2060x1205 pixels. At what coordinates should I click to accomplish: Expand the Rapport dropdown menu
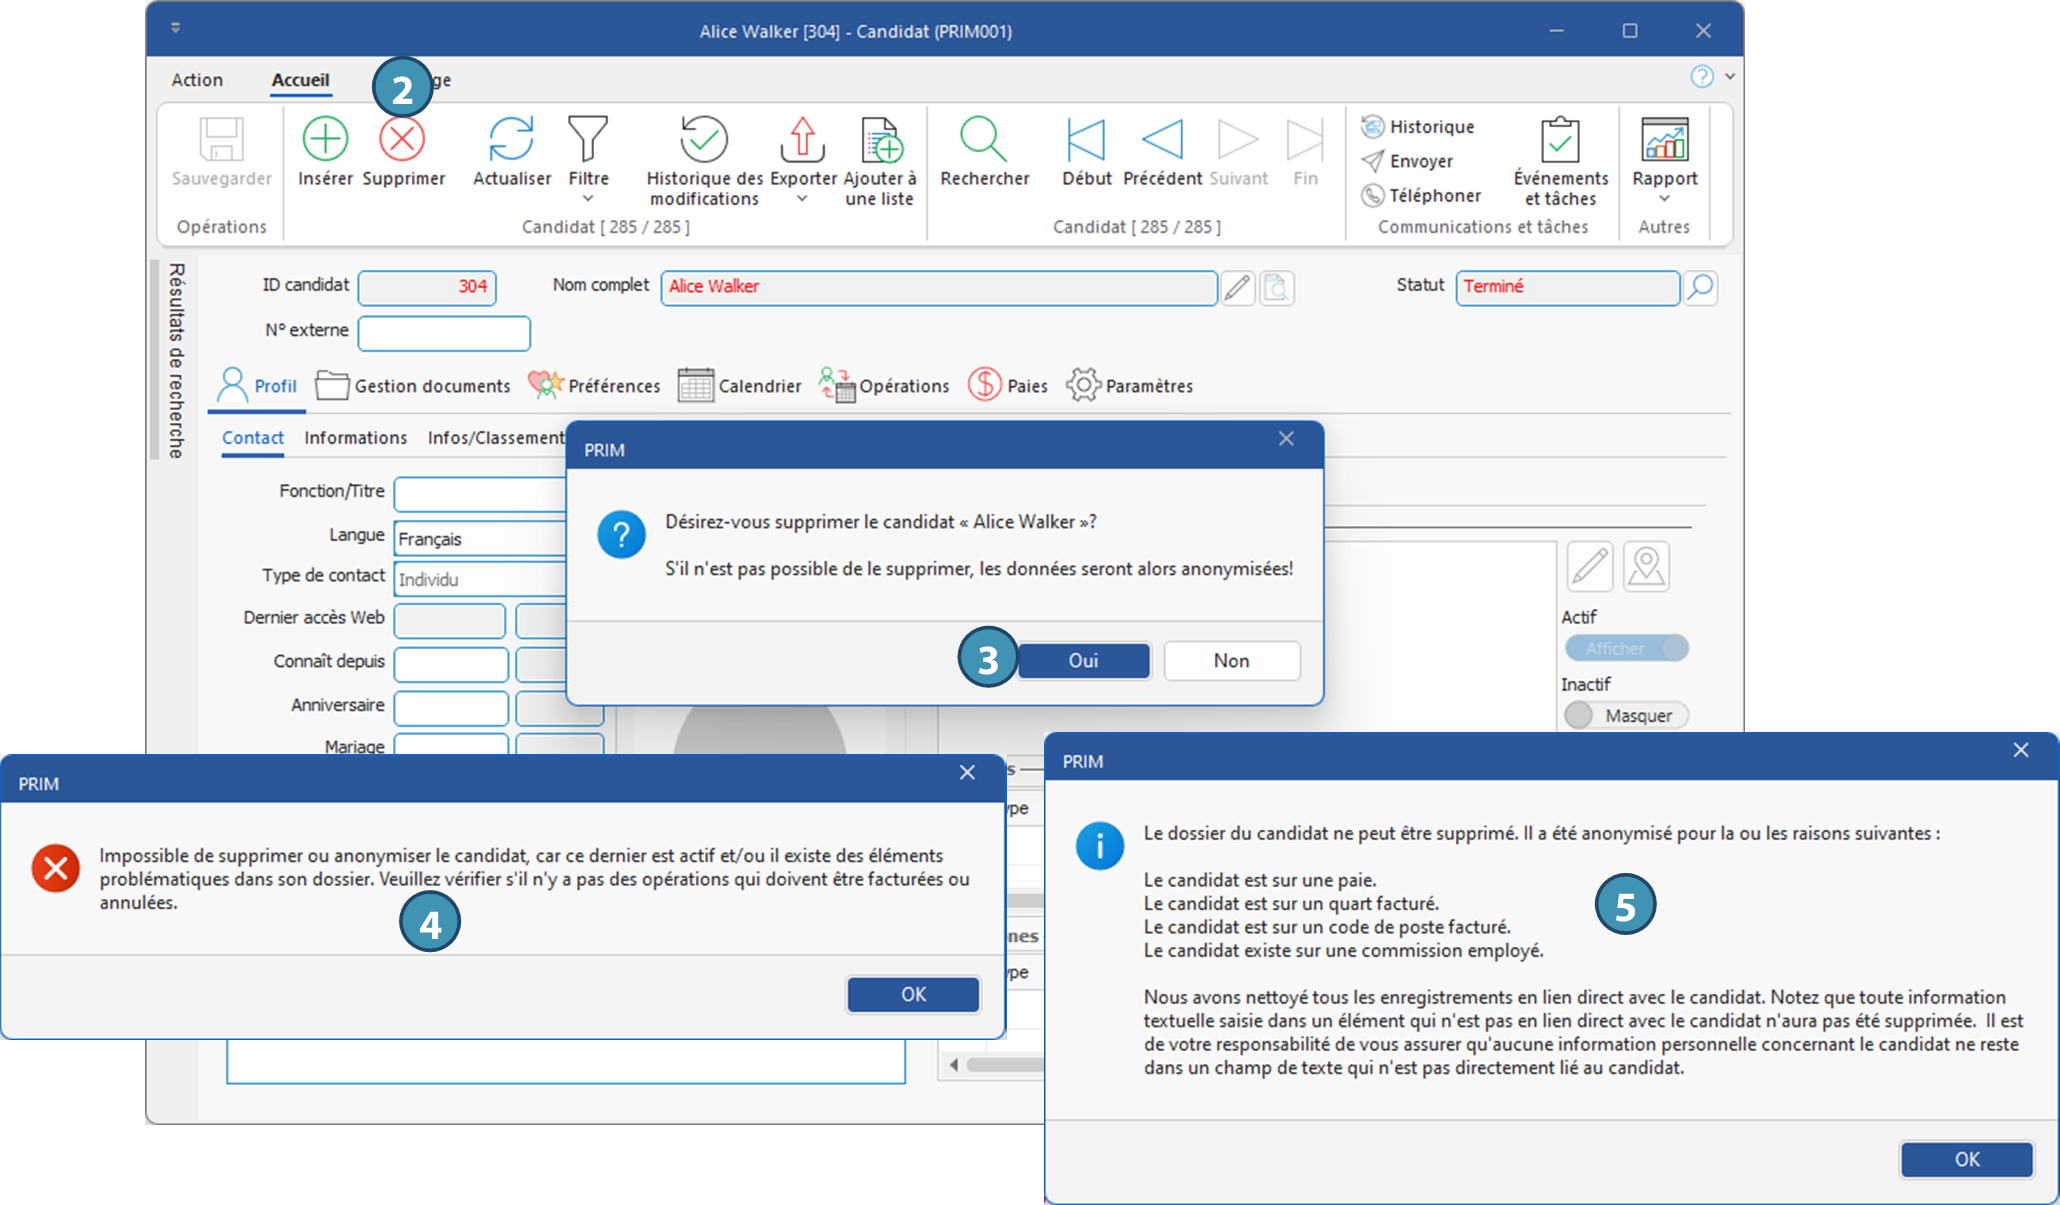pyautogui.click(x=1664, y=199)
